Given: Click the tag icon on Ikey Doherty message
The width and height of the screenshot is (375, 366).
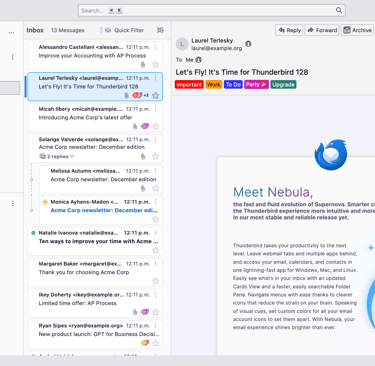Looking at the screenshot, I should (x=145, y=312).
